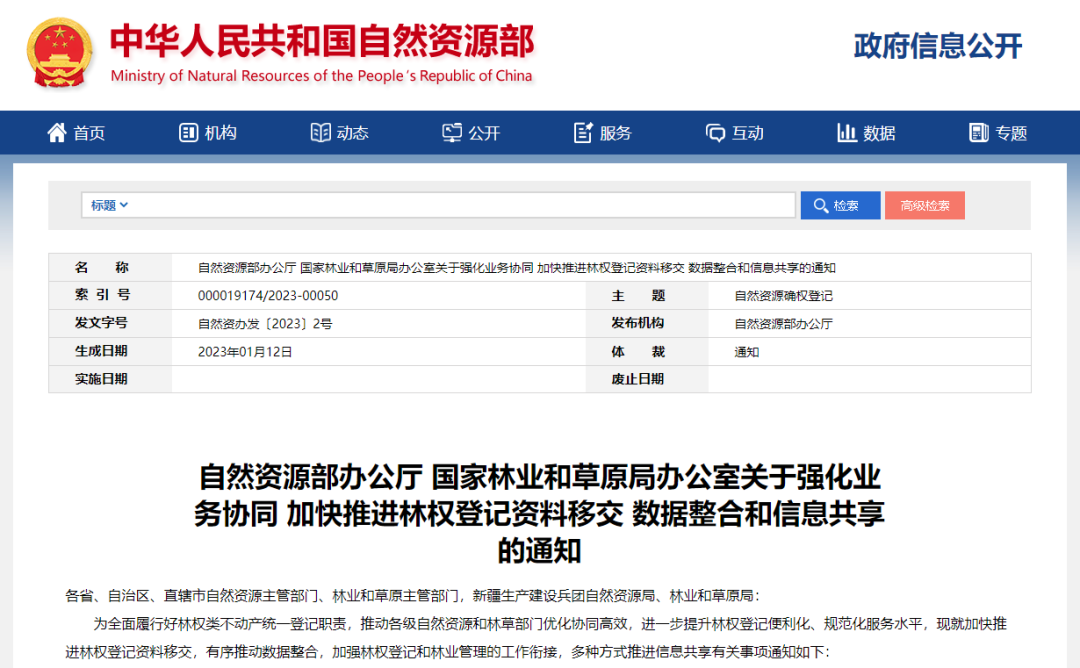Click the 机构 list icon
Image resolution: width=1080 pixels, height=668 pixels.
(x=188, y=132)
